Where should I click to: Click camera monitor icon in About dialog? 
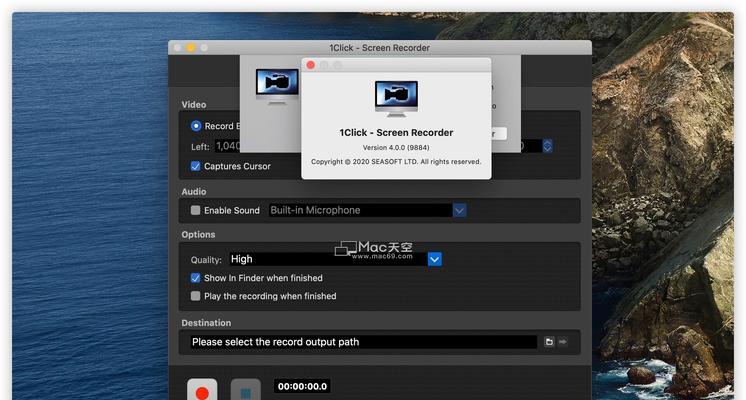[x=396, y=98]
